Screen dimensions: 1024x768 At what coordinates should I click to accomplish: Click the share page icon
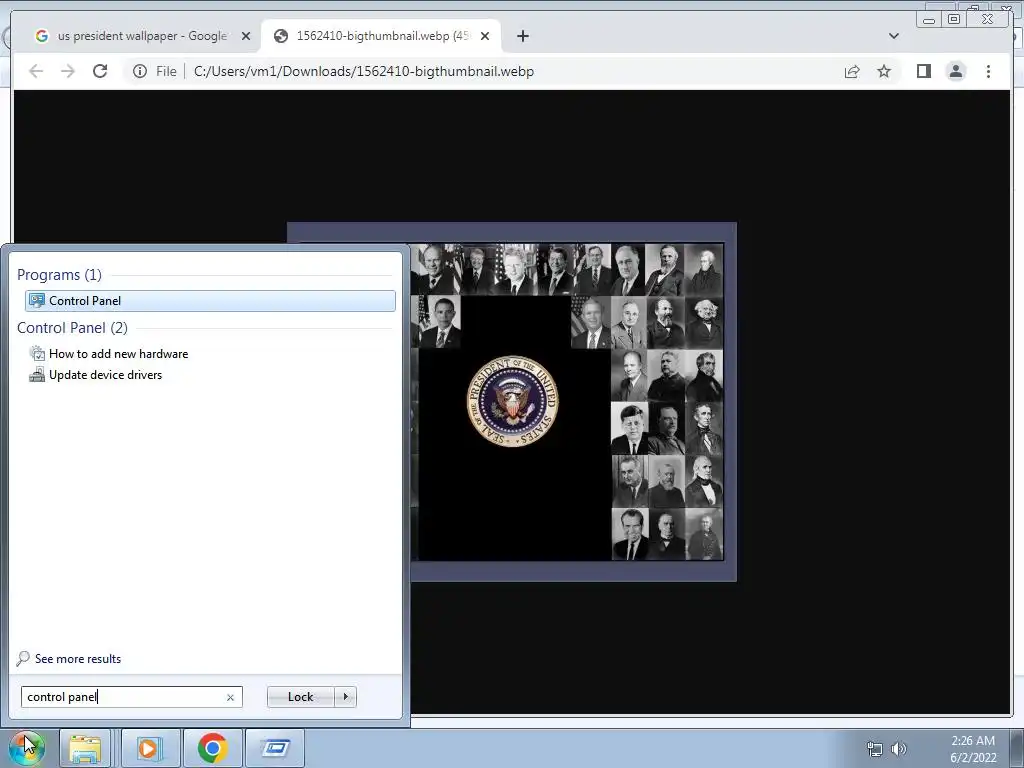[x=852, y=71]
